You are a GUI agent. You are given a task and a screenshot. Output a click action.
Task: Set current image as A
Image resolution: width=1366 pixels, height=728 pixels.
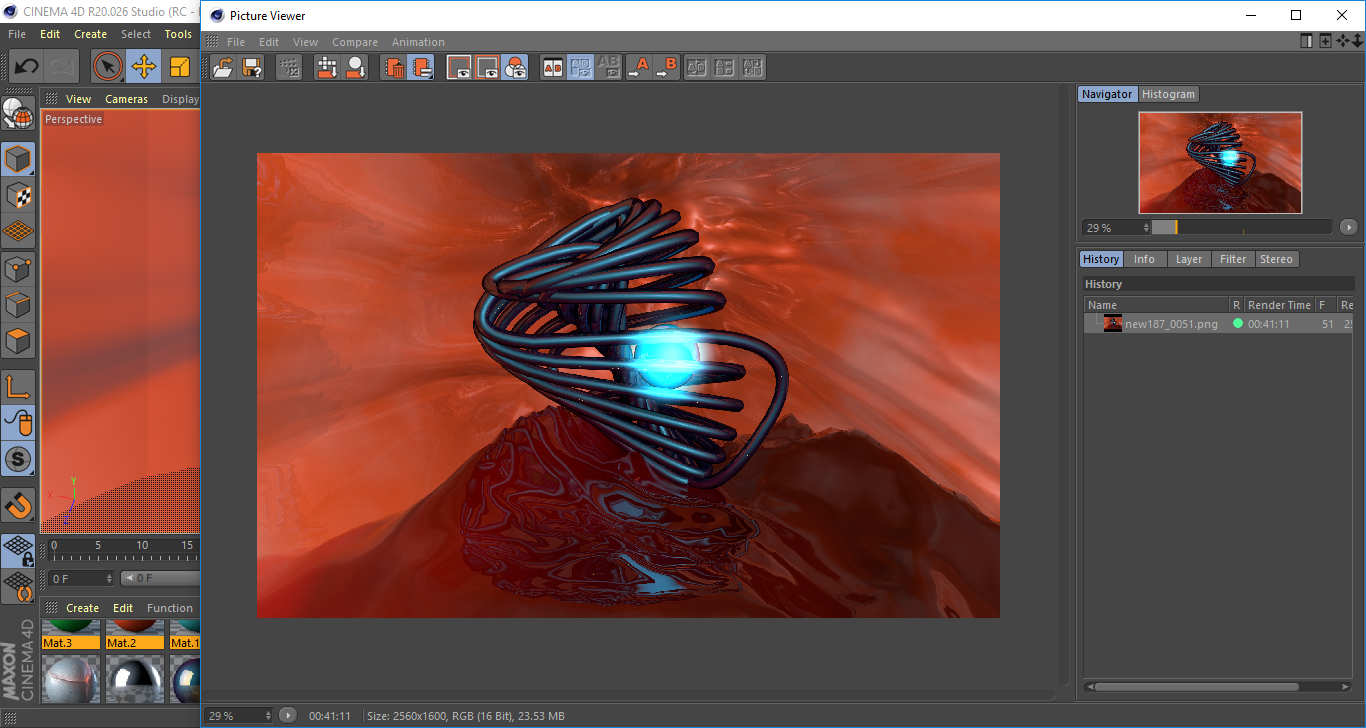[638, 68]
